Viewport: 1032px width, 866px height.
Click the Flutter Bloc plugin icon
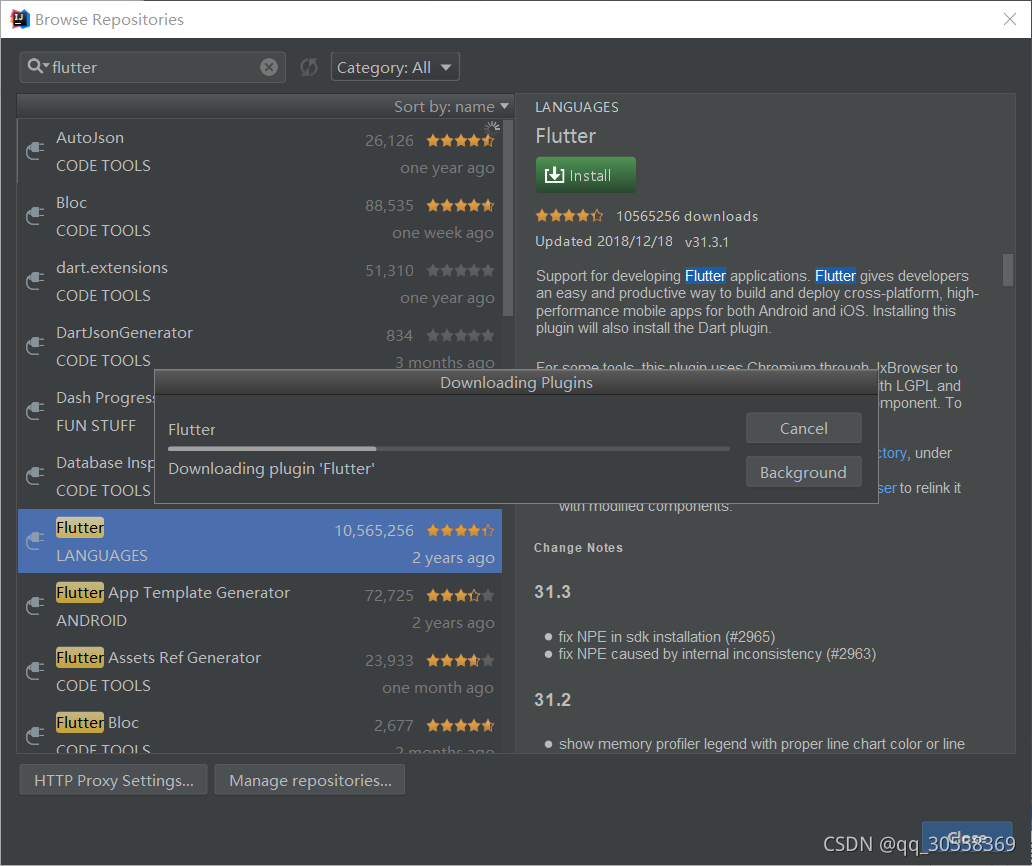pos(34,736)
